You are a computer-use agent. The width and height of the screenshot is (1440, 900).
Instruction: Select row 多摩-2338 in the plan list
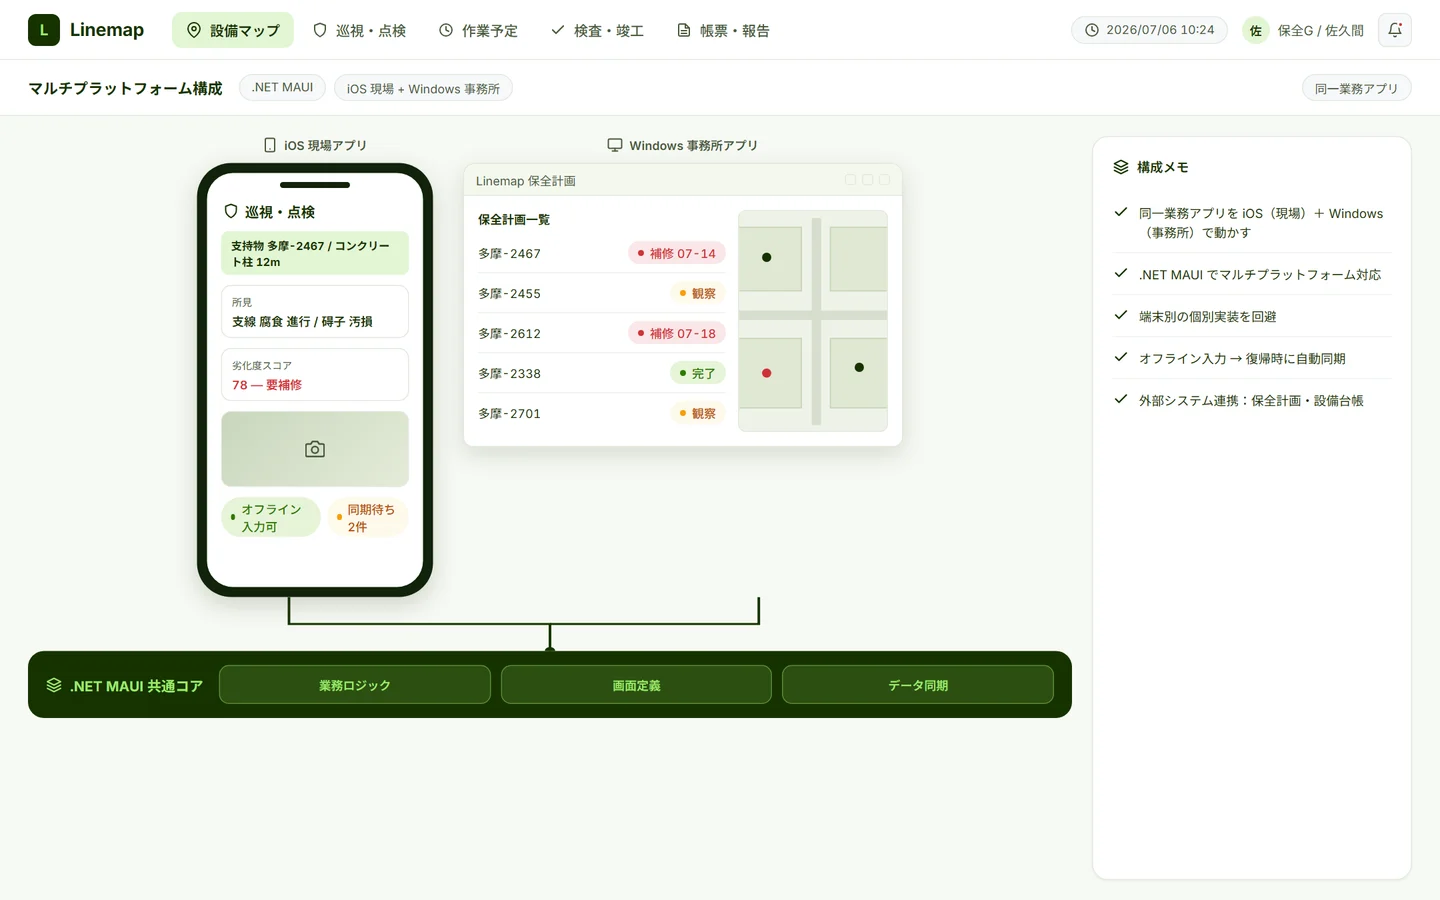tap(601, 373)
